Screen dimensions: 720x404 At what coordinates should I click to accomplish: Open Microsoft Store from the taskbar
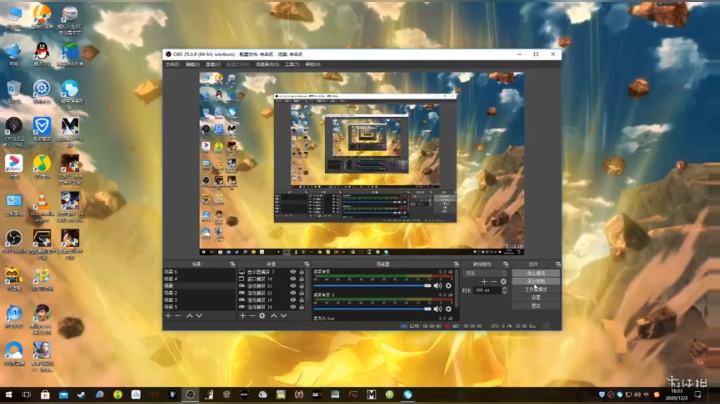(x=45, y=394)
